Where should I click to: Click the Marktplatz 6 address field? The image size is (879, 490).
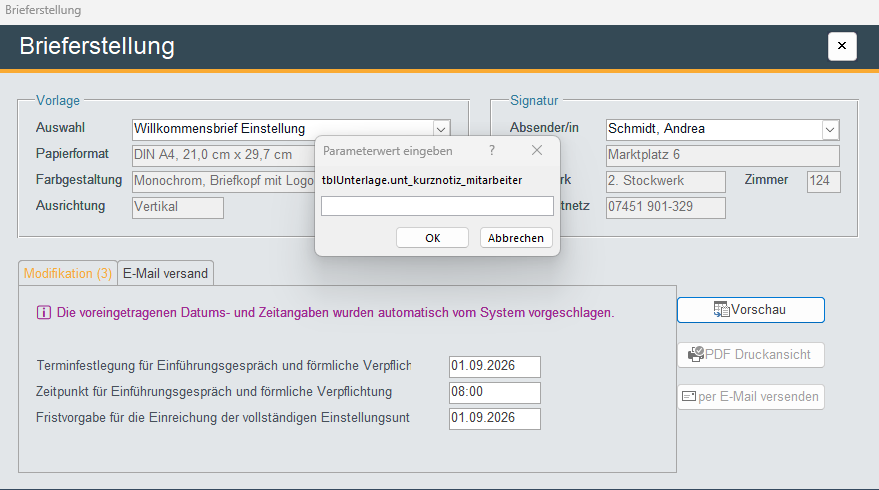coord(723,155)
